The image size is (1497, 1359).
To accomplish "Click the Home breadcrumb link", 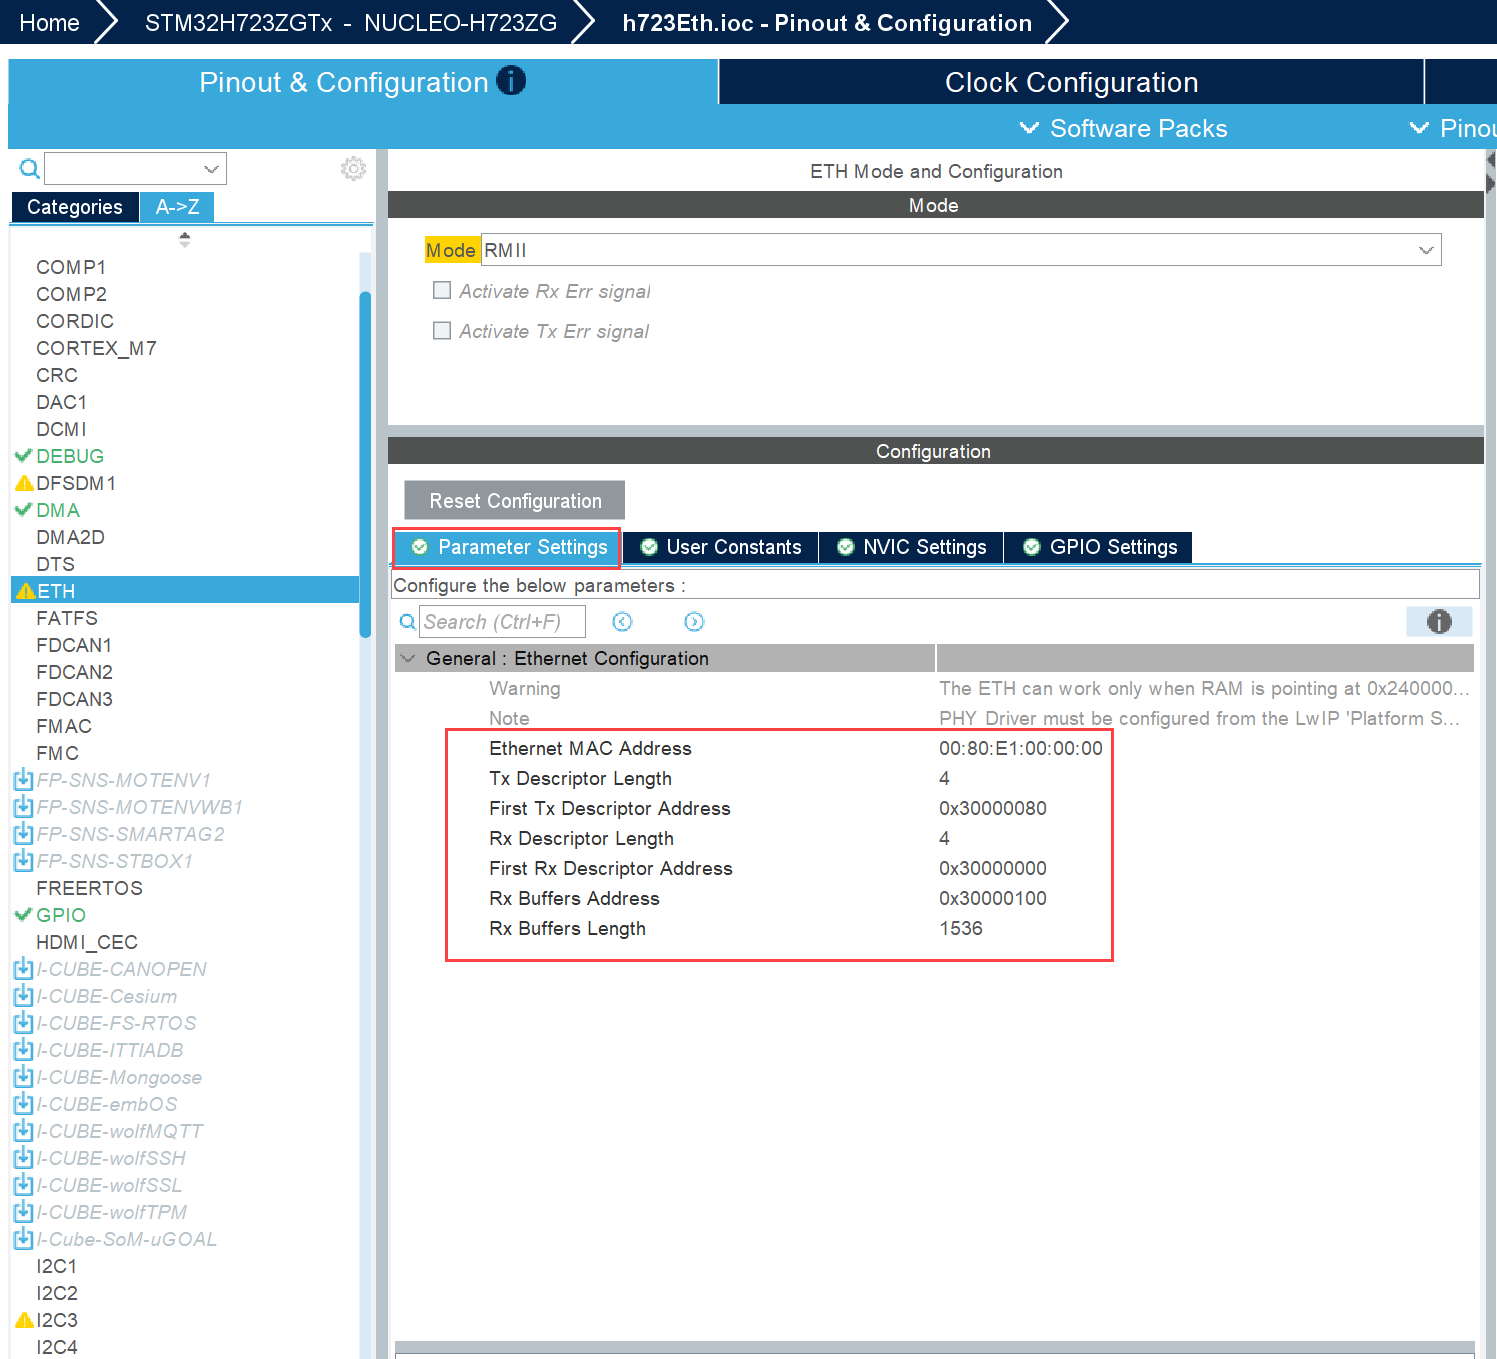I will 49,23.
